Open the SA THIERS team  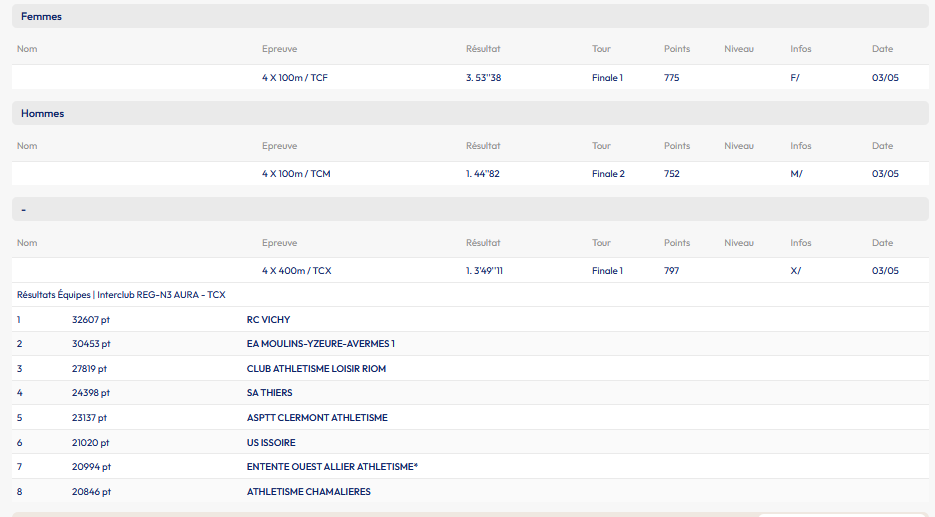[270, 392]
